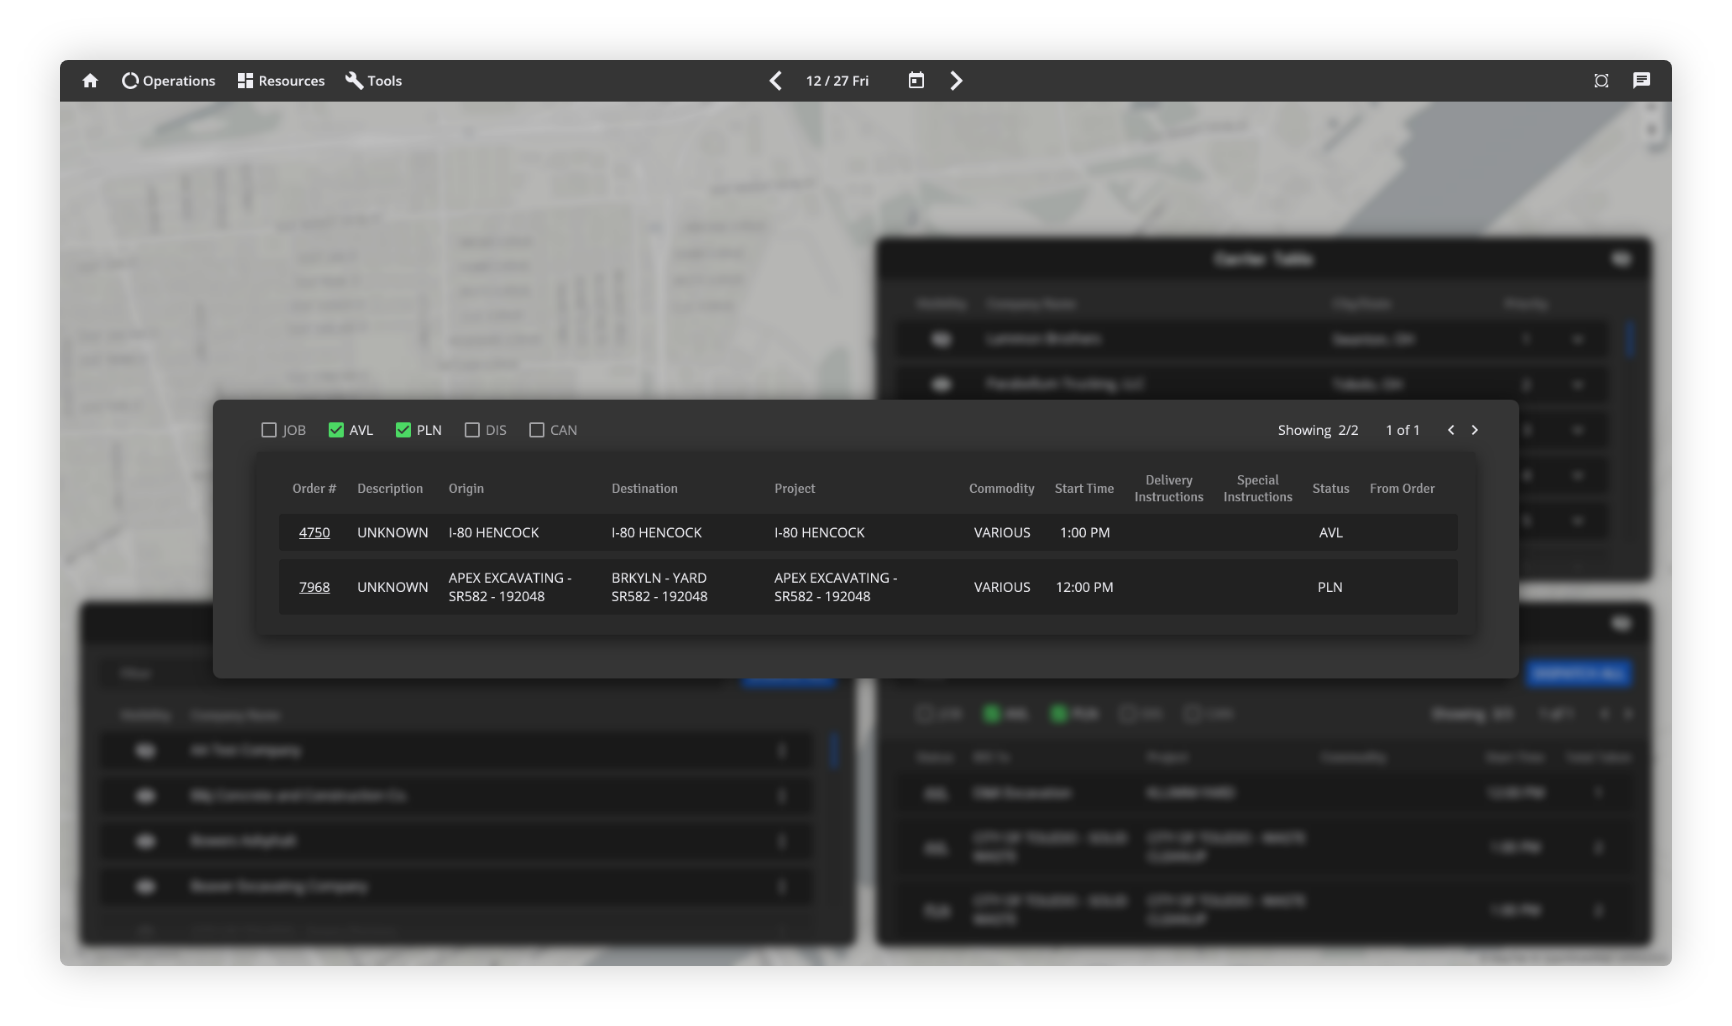Select the 12:00 PM start time cell

coord(1084,587)
